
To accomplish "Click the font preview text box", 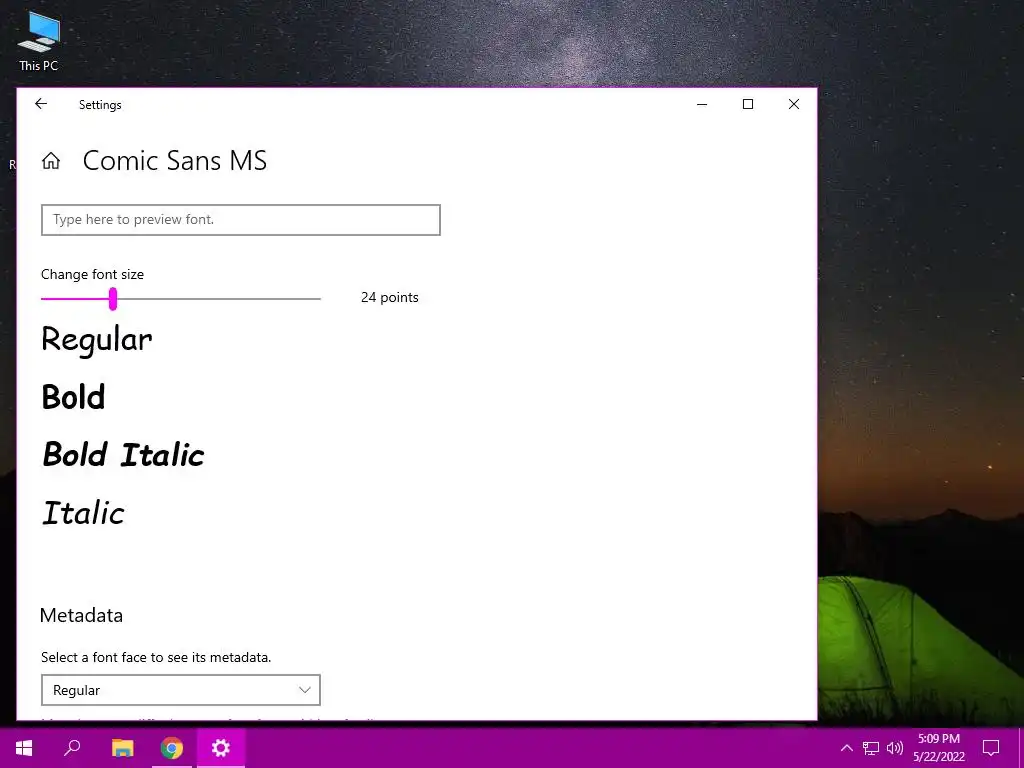I will 240,219.
